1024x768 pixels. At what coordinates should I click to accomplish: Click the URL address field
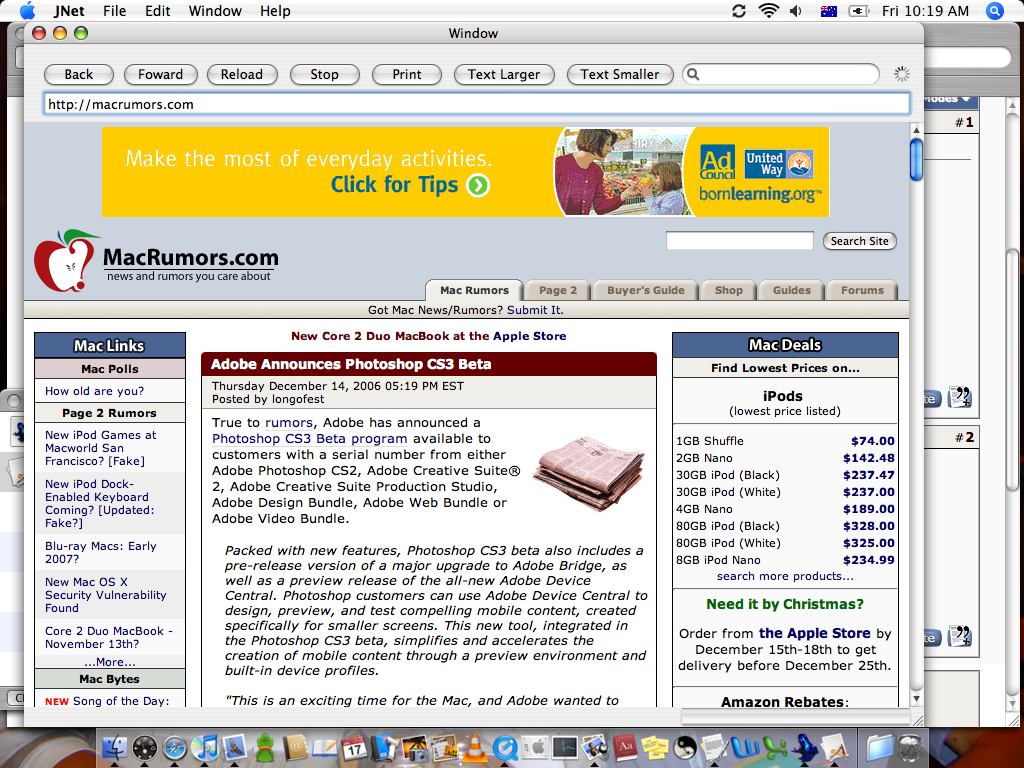click(477, 104)
